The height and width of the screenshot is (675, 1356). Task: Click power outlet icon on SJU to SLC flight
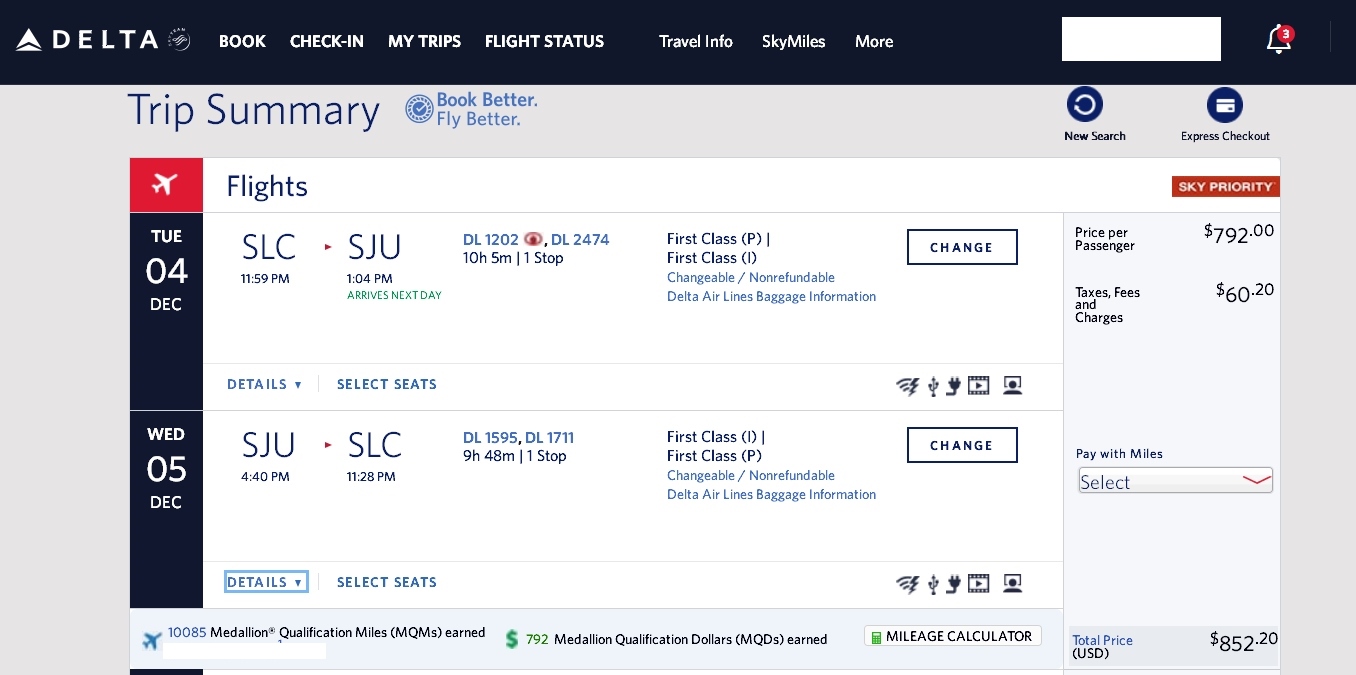[x=953, y=583]
